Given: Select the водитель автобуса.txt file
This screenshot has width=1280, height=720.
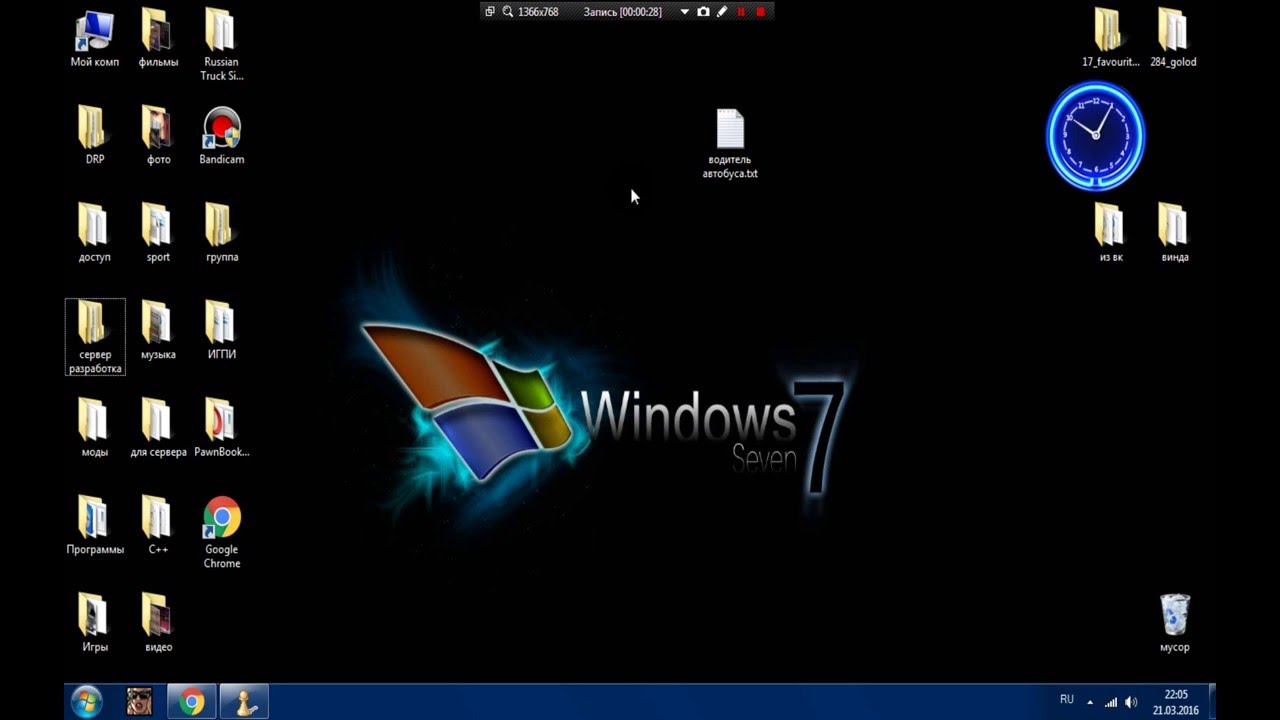Looking at the screenshot, I should (730, 144).
